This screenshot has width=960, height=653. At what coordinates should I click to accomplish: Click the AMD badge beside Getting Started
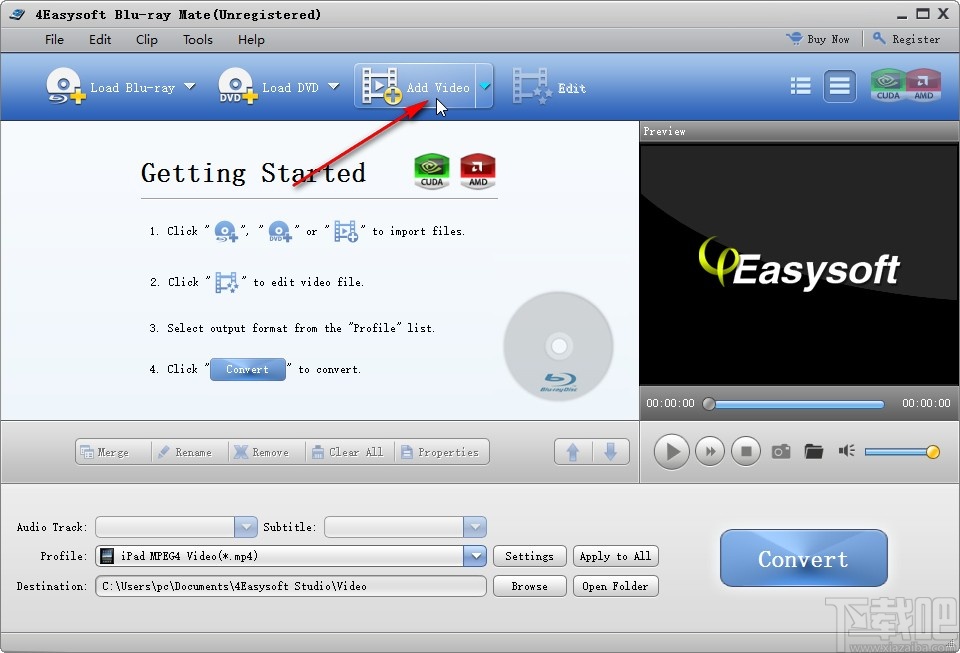478,171
